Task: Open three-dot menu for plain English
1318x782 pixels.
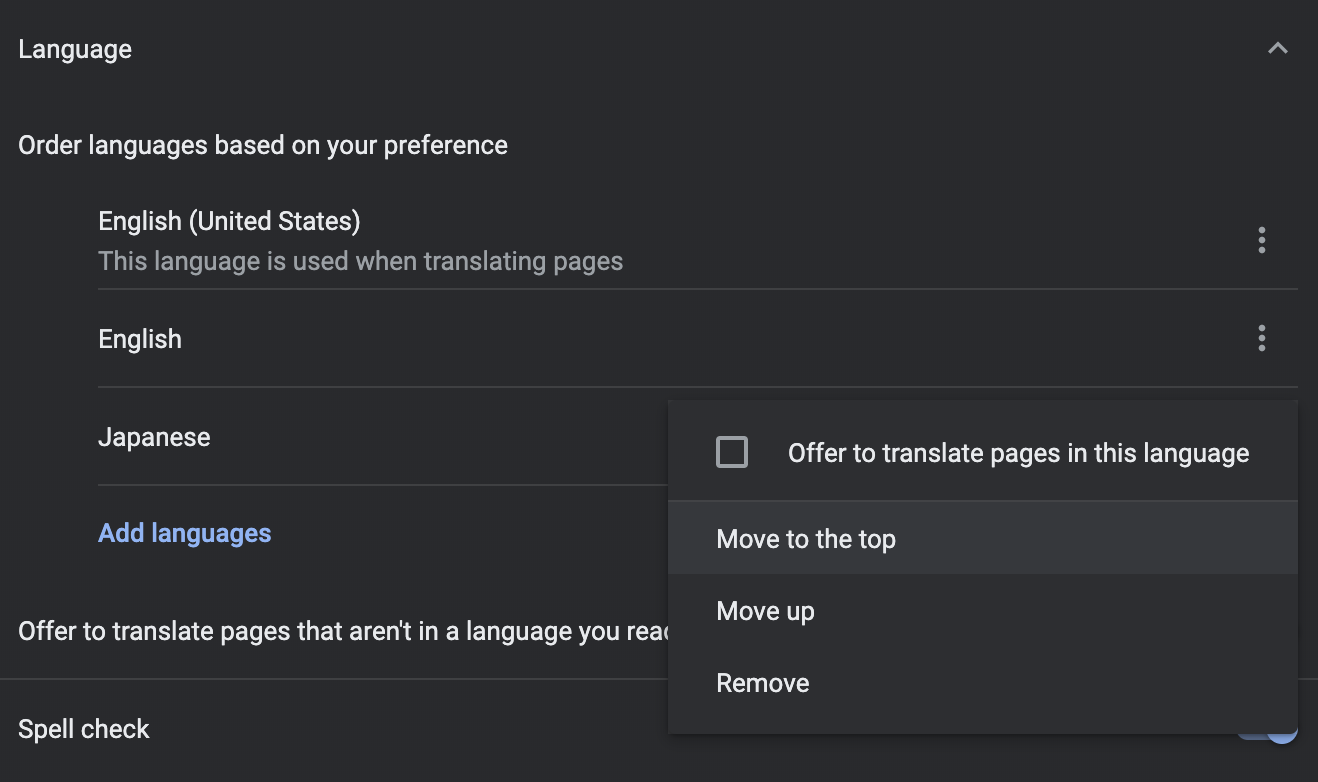Action: pos(1261,338)
